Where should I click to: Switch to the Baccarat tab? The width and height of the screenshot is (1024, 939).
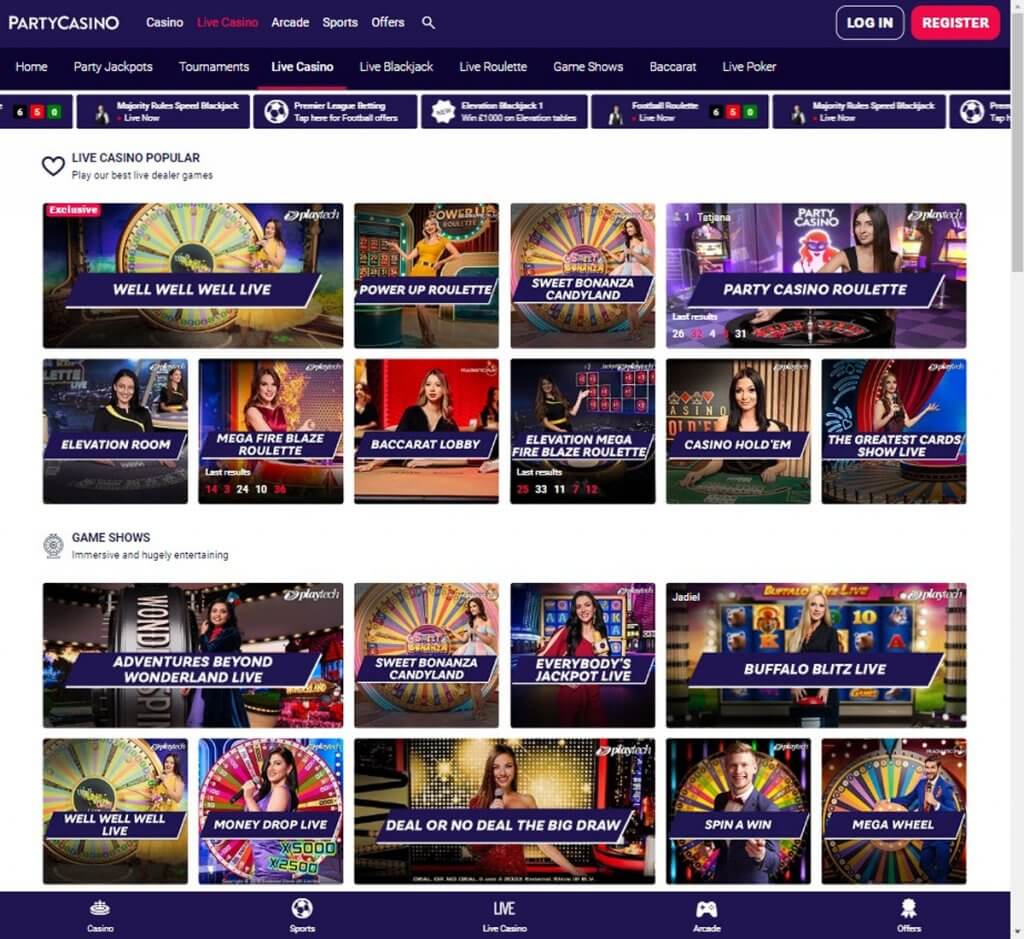(x=673, y=67)
